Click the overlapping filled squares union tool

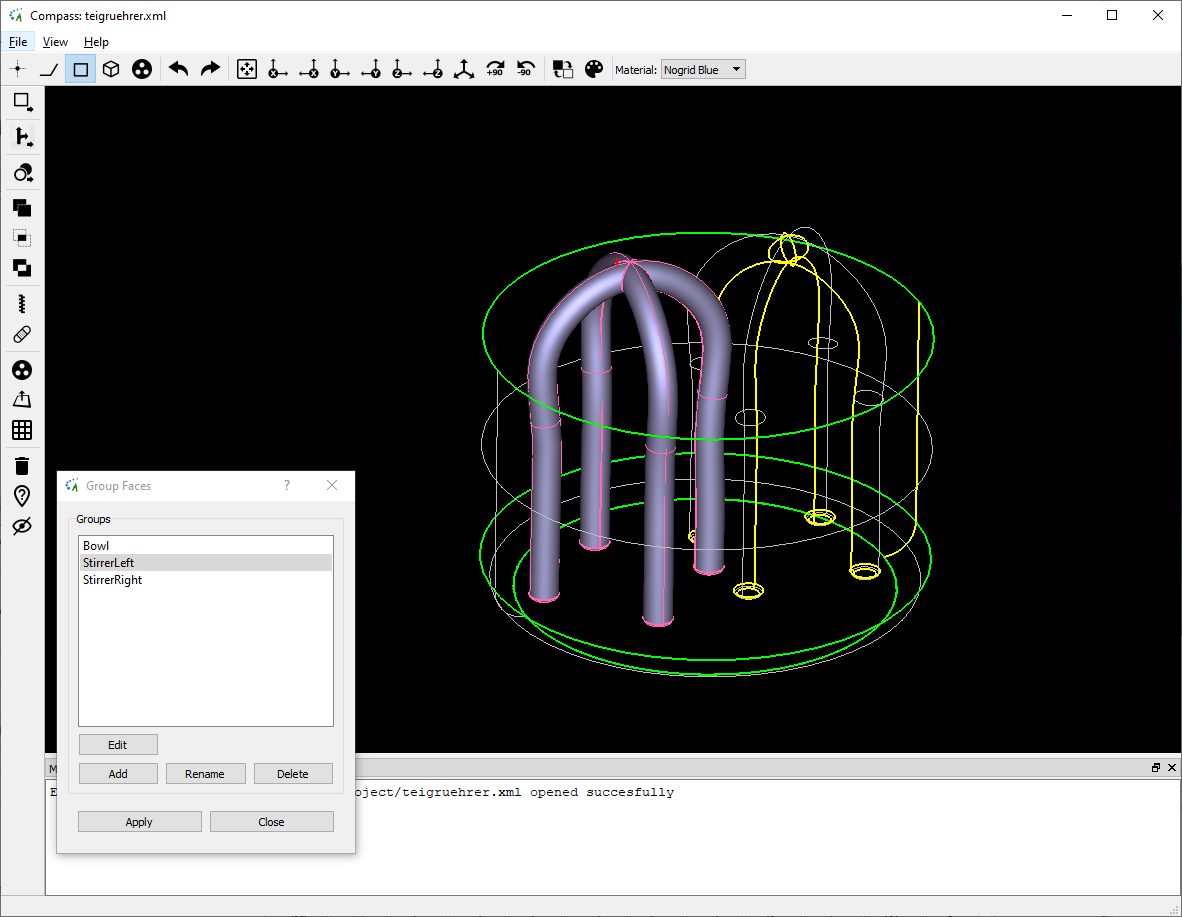23,207
